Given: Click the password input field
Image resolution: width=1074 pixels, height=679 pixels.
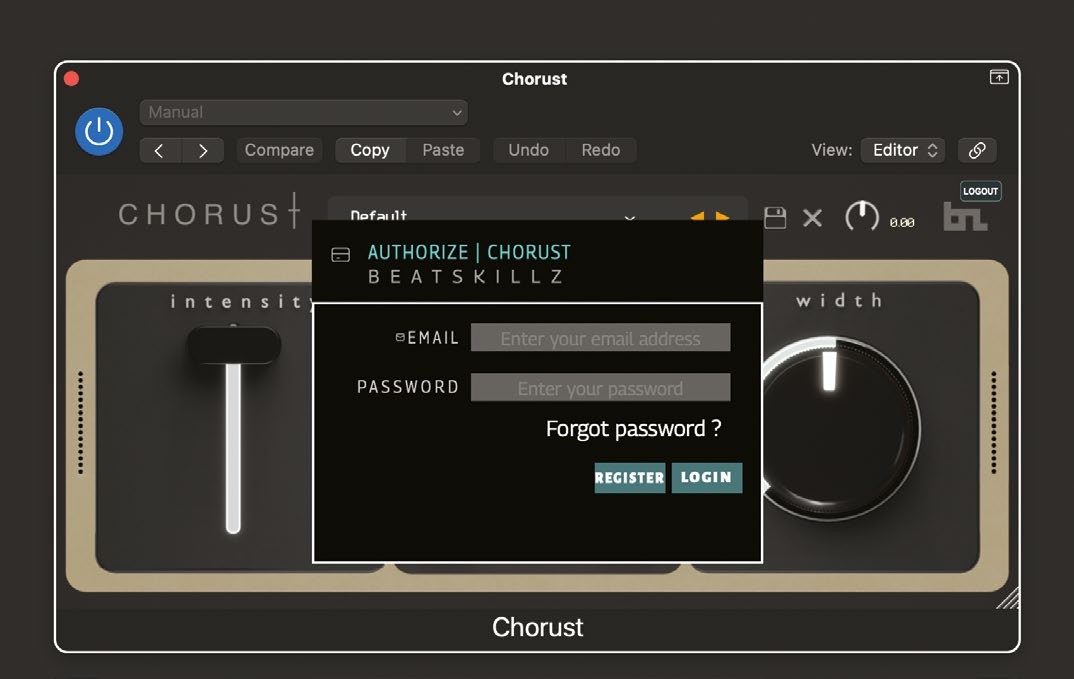Looking at the screenshot, I should [x=601, y=388].
